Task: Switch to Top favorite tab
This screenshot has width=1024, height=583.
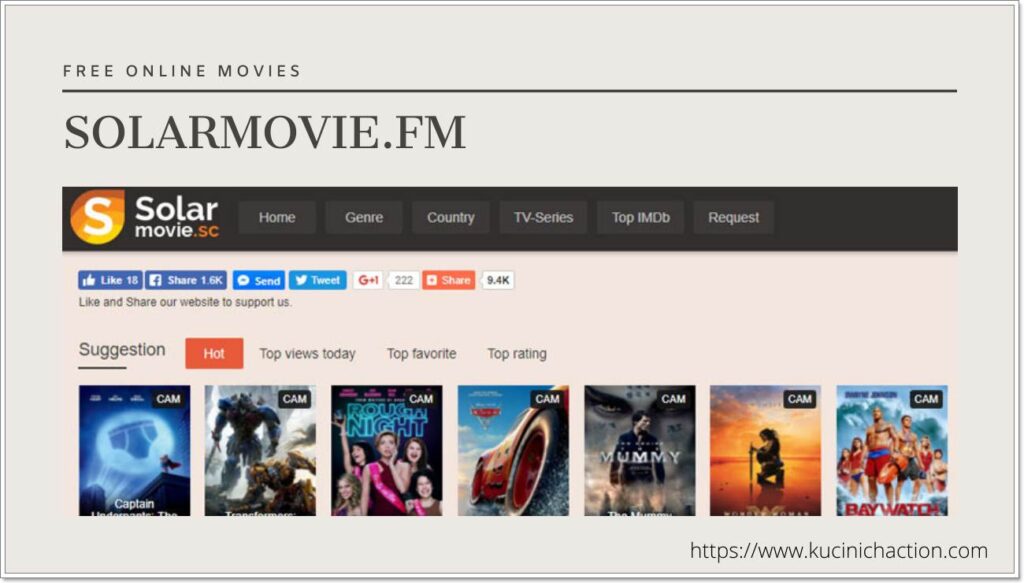Action: click(421, 353)
